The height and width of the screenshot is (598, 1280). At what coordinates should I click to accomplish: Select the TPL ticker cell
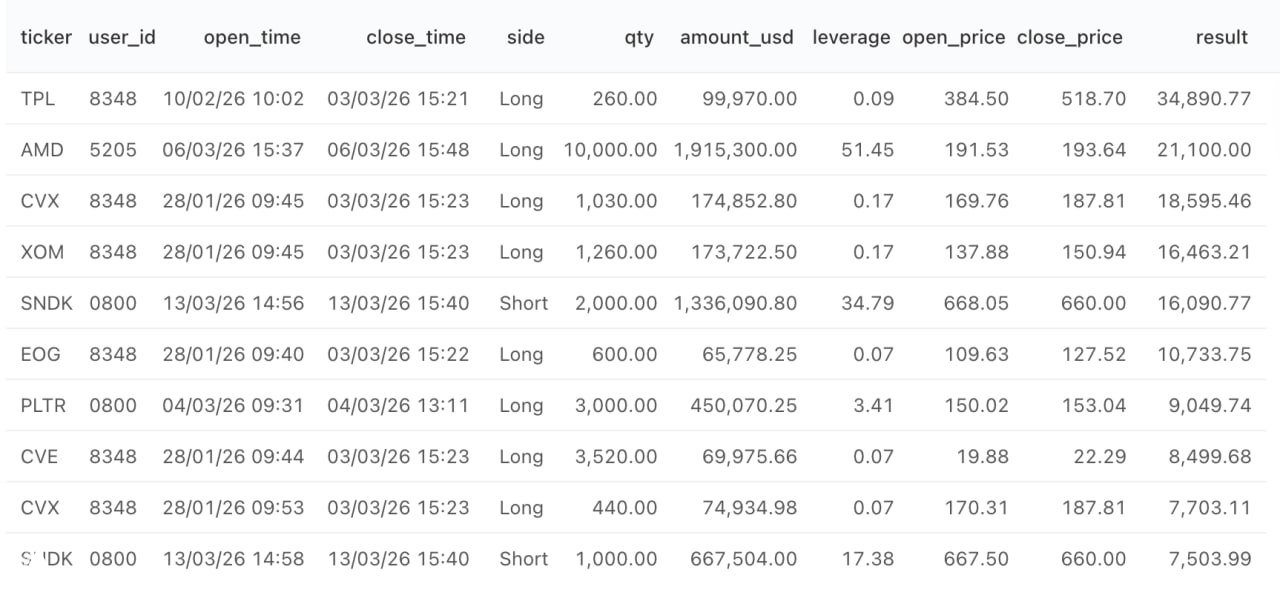(x=38, y=98)
